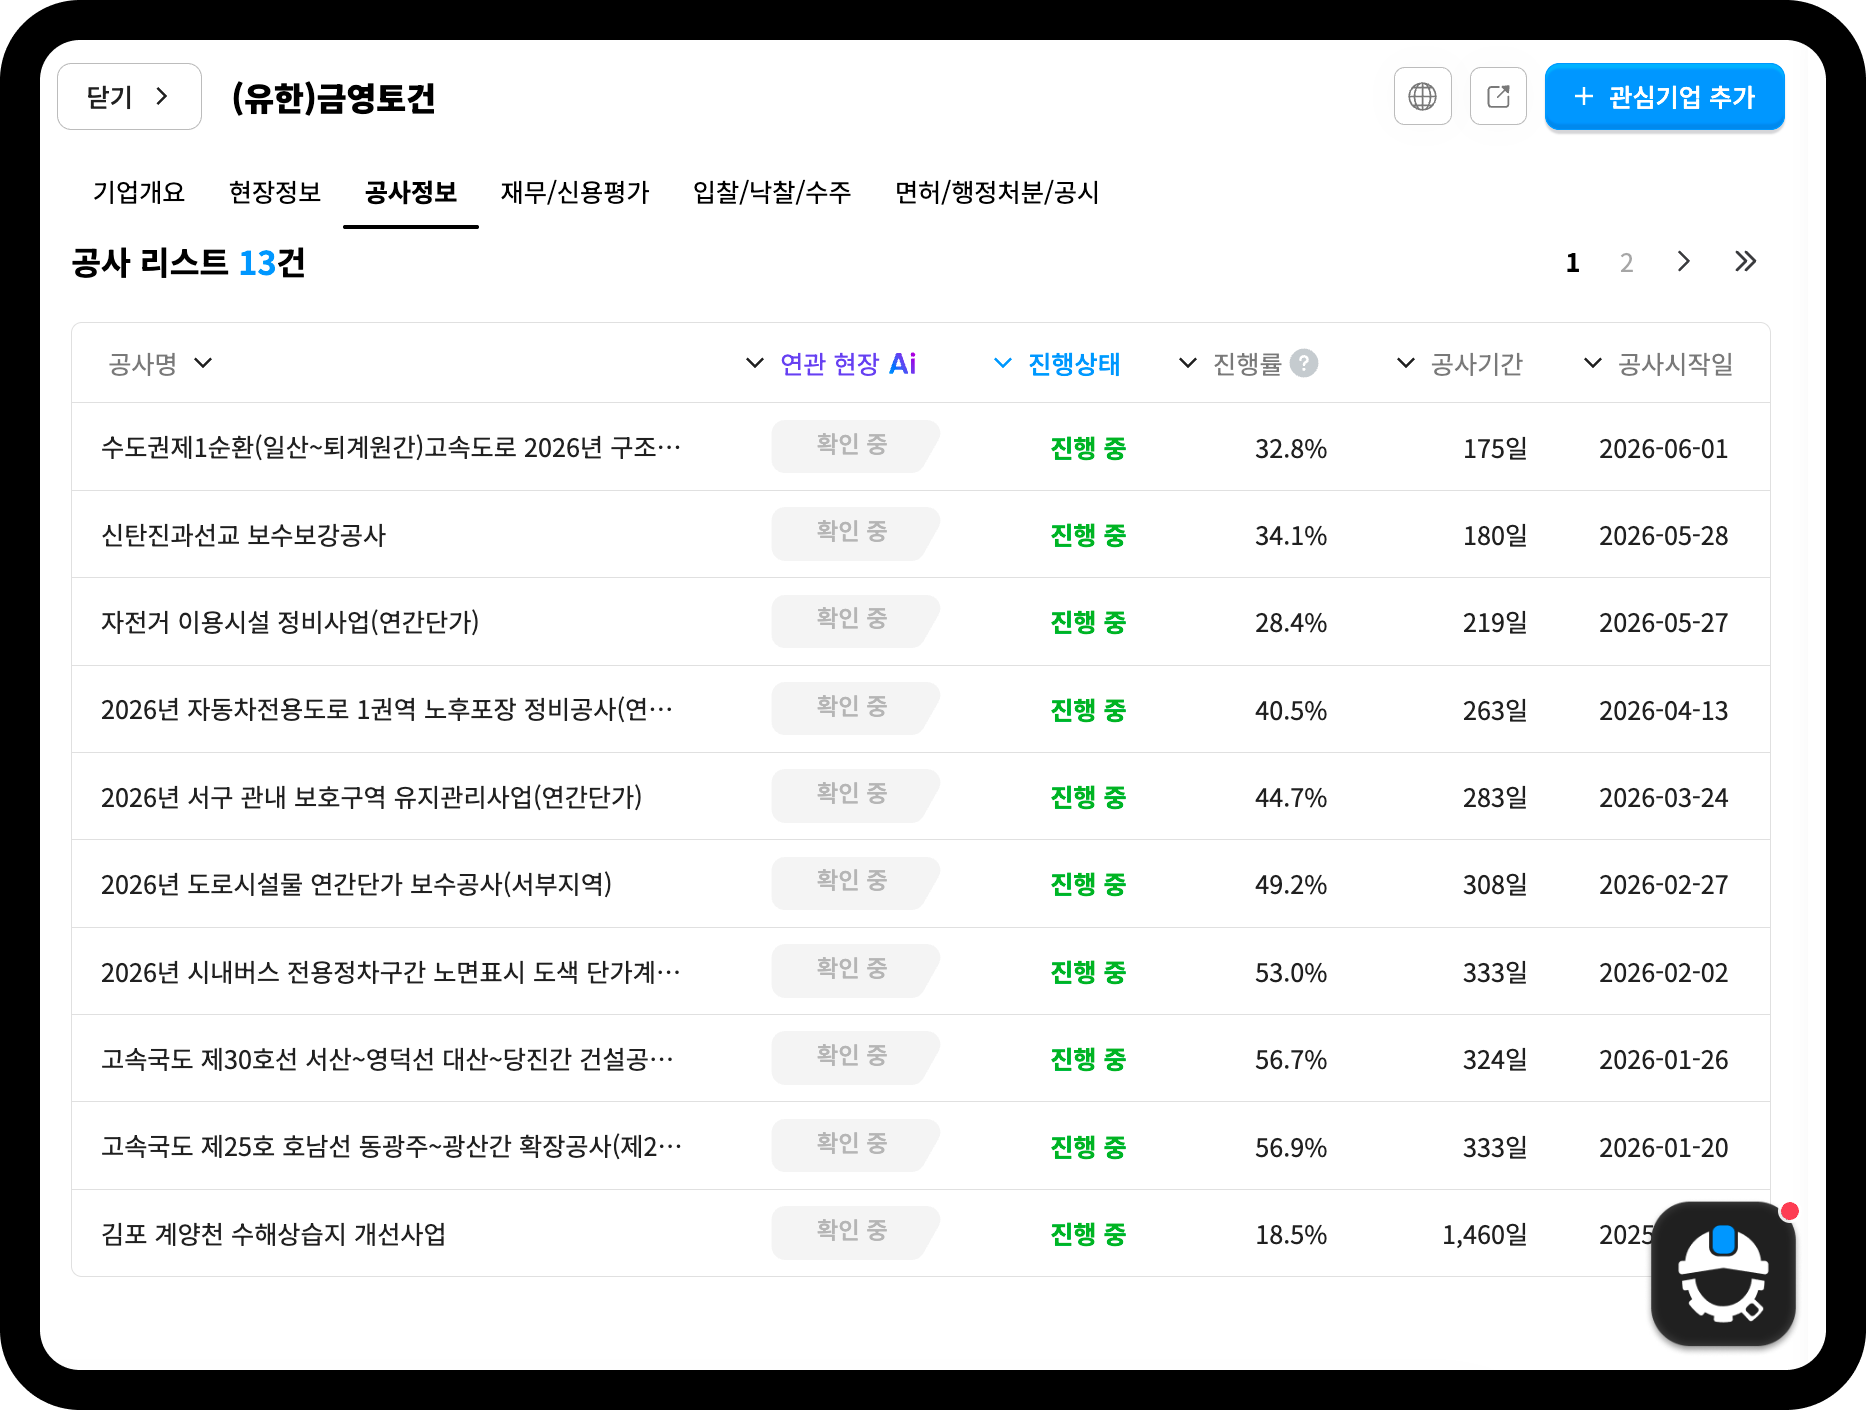The height and width of the screenshot is (1410, 1866).
Task: Click 확인 중 badge in 신탄진과선교 row
Action: tap(855, 533)
